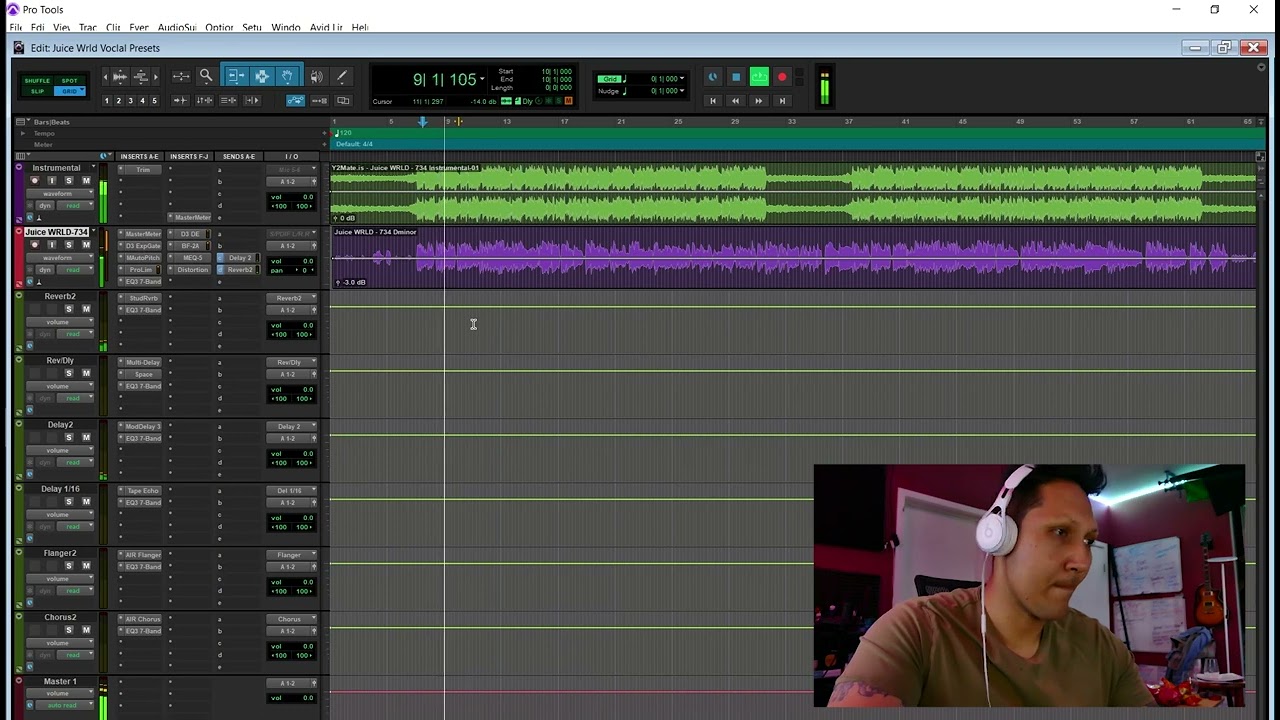Image resolution: width=1280 pixels, height=720 pixels.
Task: Click the Fast Forward button
Action: [x=758, y=100]
